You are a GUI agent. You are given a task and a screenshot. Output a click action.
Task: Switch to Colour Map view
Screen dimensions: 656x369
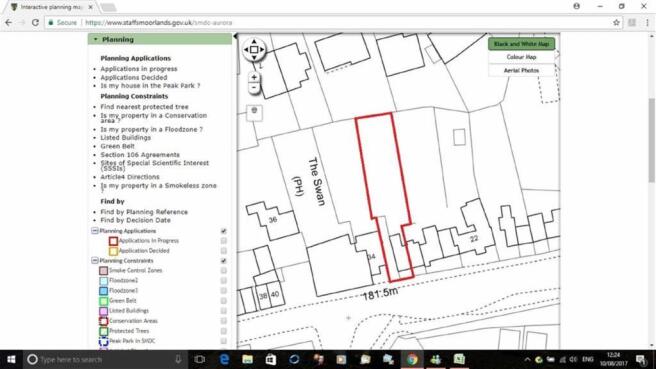click(x=521, y=57)
